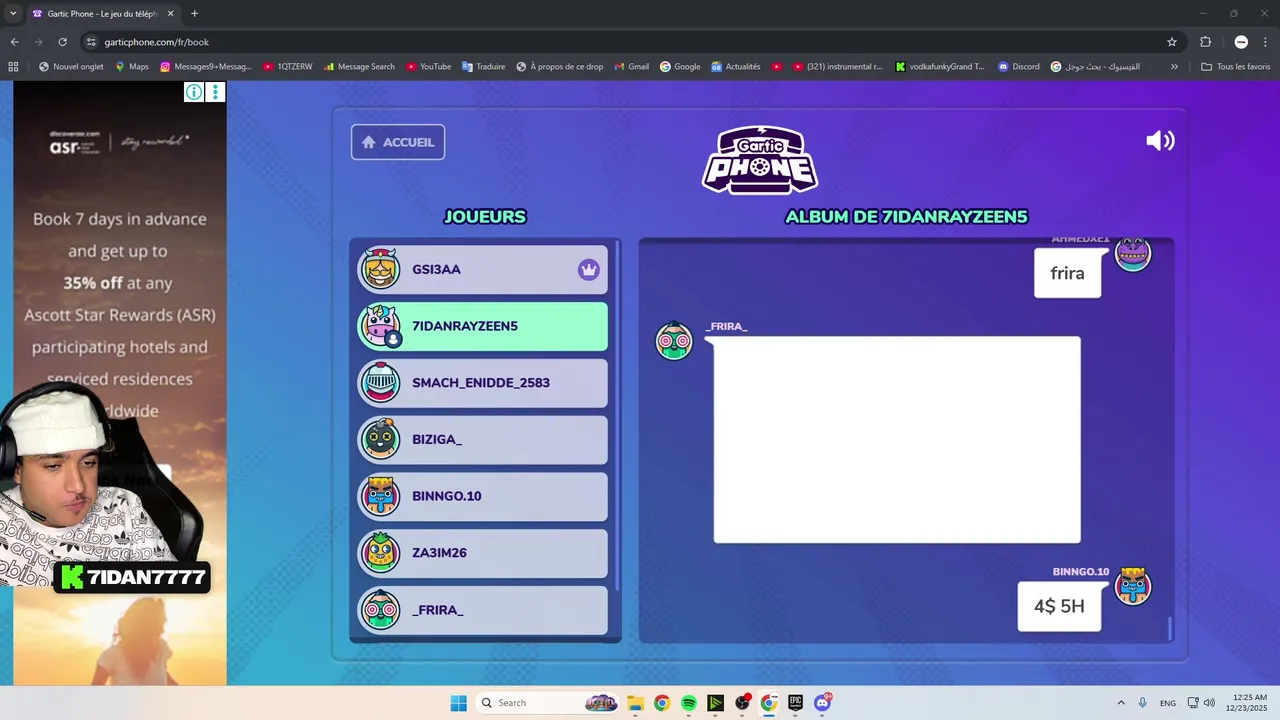This screenshot has width=1280, height=720.
Task: Click 7IDANRAYZEEN5's unicorn avatar
Action: 380,326
